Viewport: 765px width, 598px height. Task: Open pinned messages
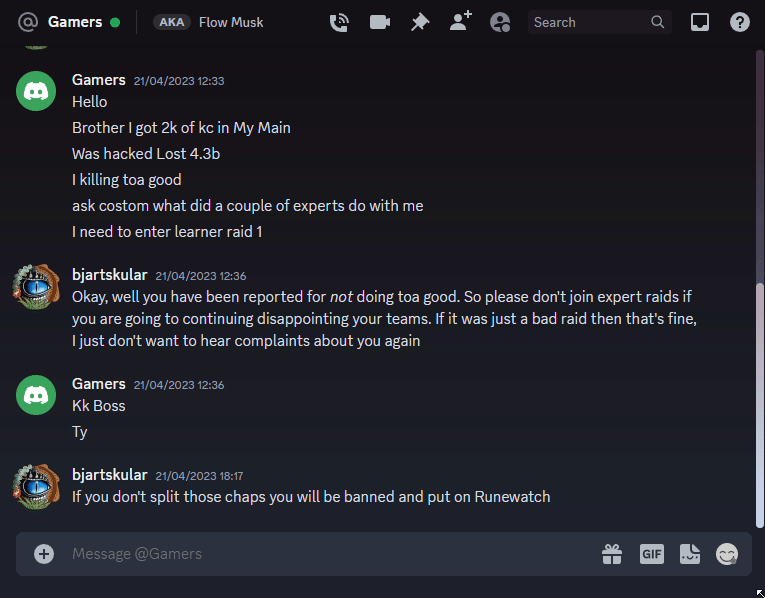point(420,22)
